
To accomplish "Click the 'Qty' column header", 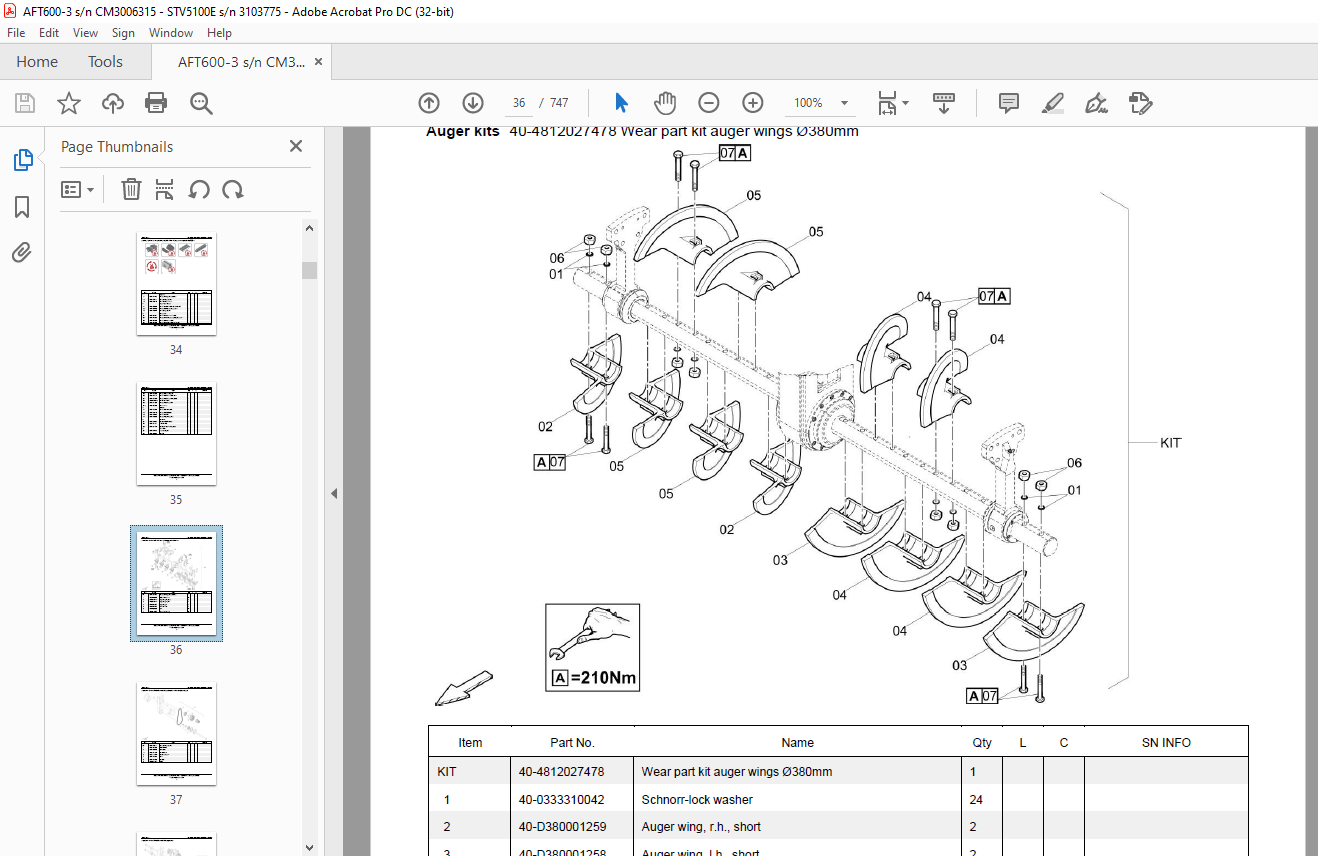I will tap(982, 743).
